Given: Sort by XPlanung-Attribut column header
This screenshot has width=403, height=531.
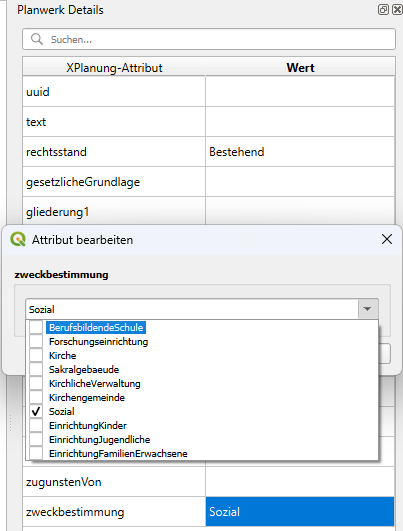Looking at the screenshot, I should tap(114, 67).
